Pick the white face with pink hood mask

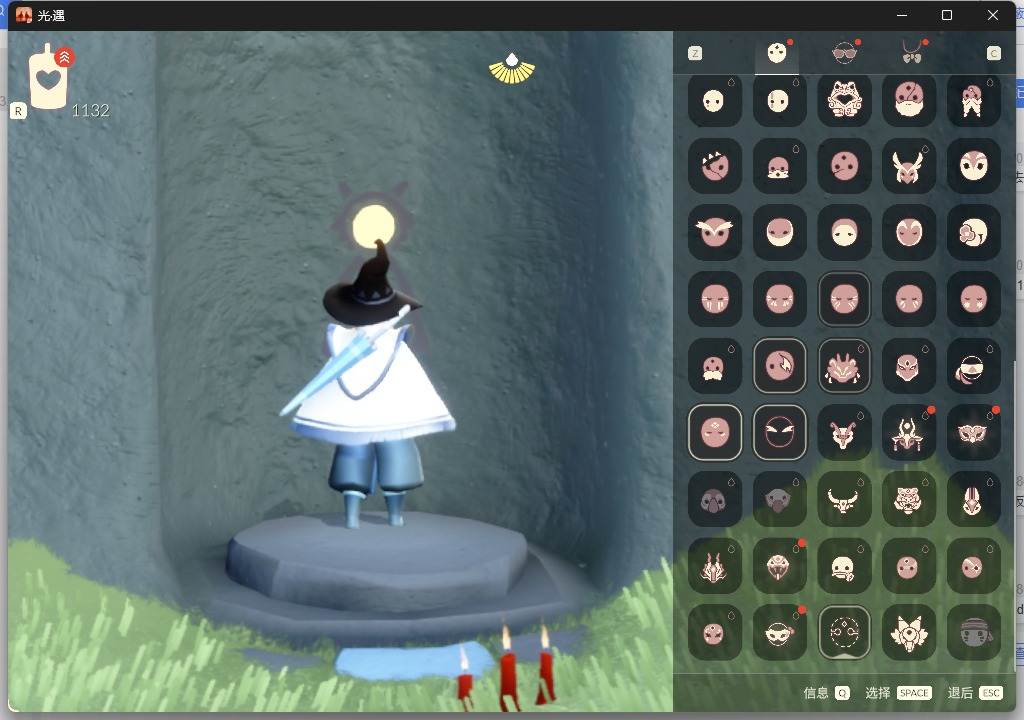(844, 233)
